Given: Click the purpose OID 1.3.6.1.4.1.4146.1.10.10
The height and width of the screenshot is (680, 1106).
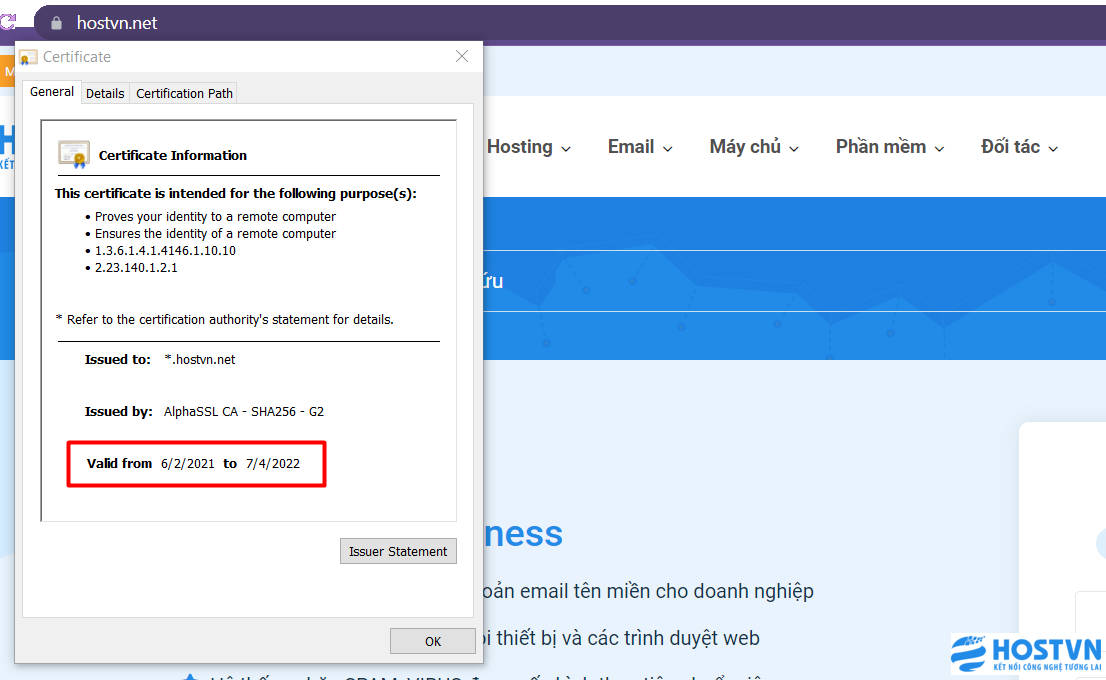Looking at the screenshot, I should pos(165,250).
